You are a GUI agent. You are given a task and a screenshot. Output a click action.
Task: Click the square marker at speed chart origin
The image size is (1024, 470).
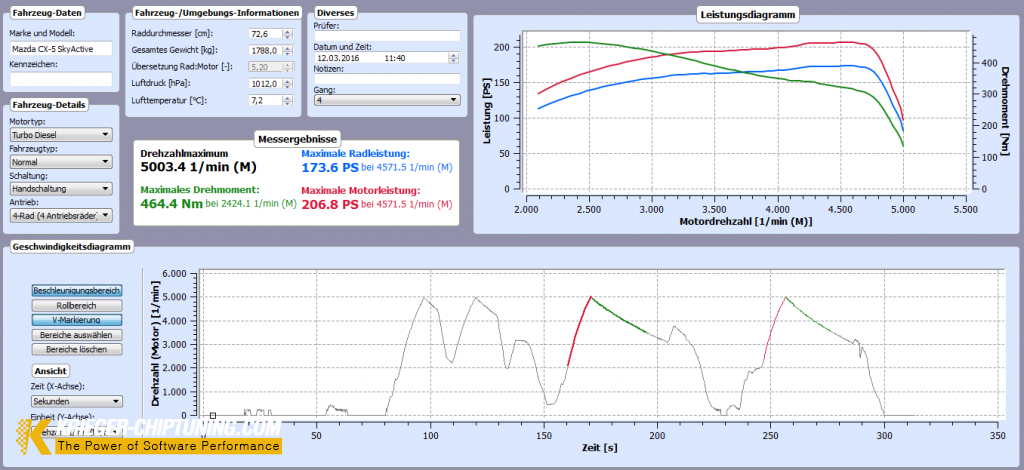[213, 415]
